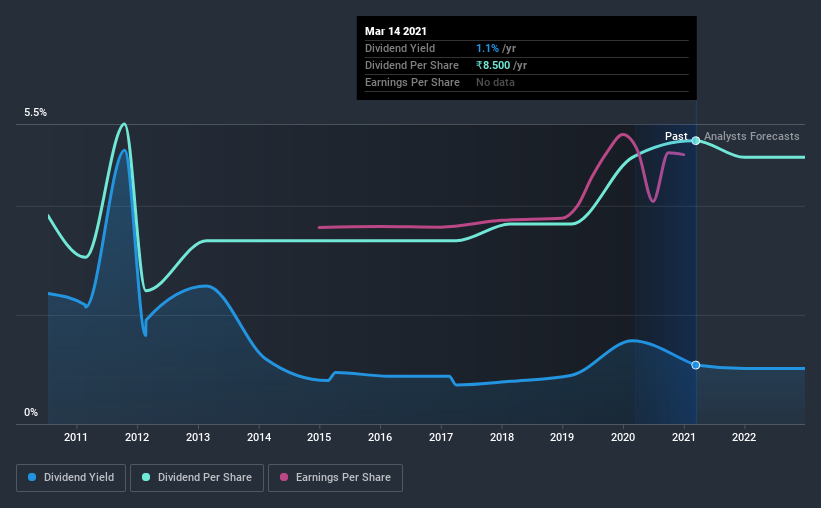Screen dimensions: 821x508
Task: Toggle the Dividend Yield legend button
Action: (x=71, y=478)
